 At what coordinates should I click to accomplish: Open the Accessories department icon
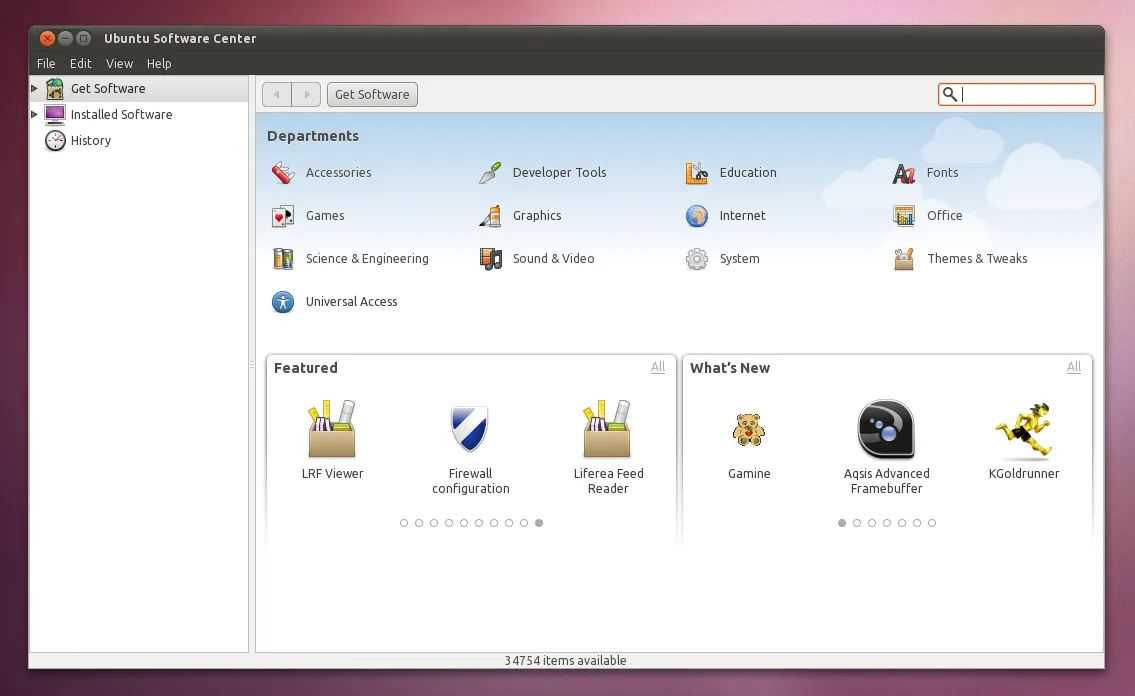(283, 173)
